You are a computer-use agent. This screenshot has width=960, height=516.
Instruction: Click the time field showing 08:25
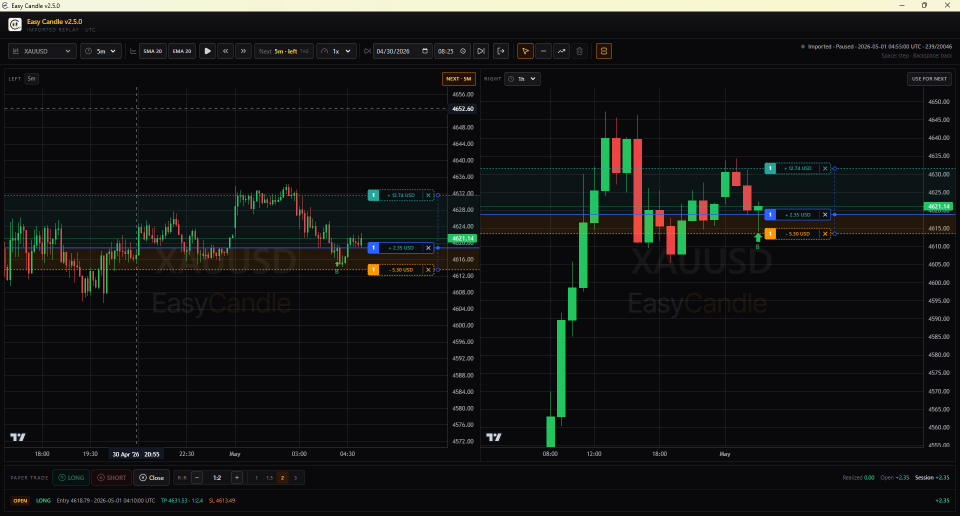(x=452, y=51)
